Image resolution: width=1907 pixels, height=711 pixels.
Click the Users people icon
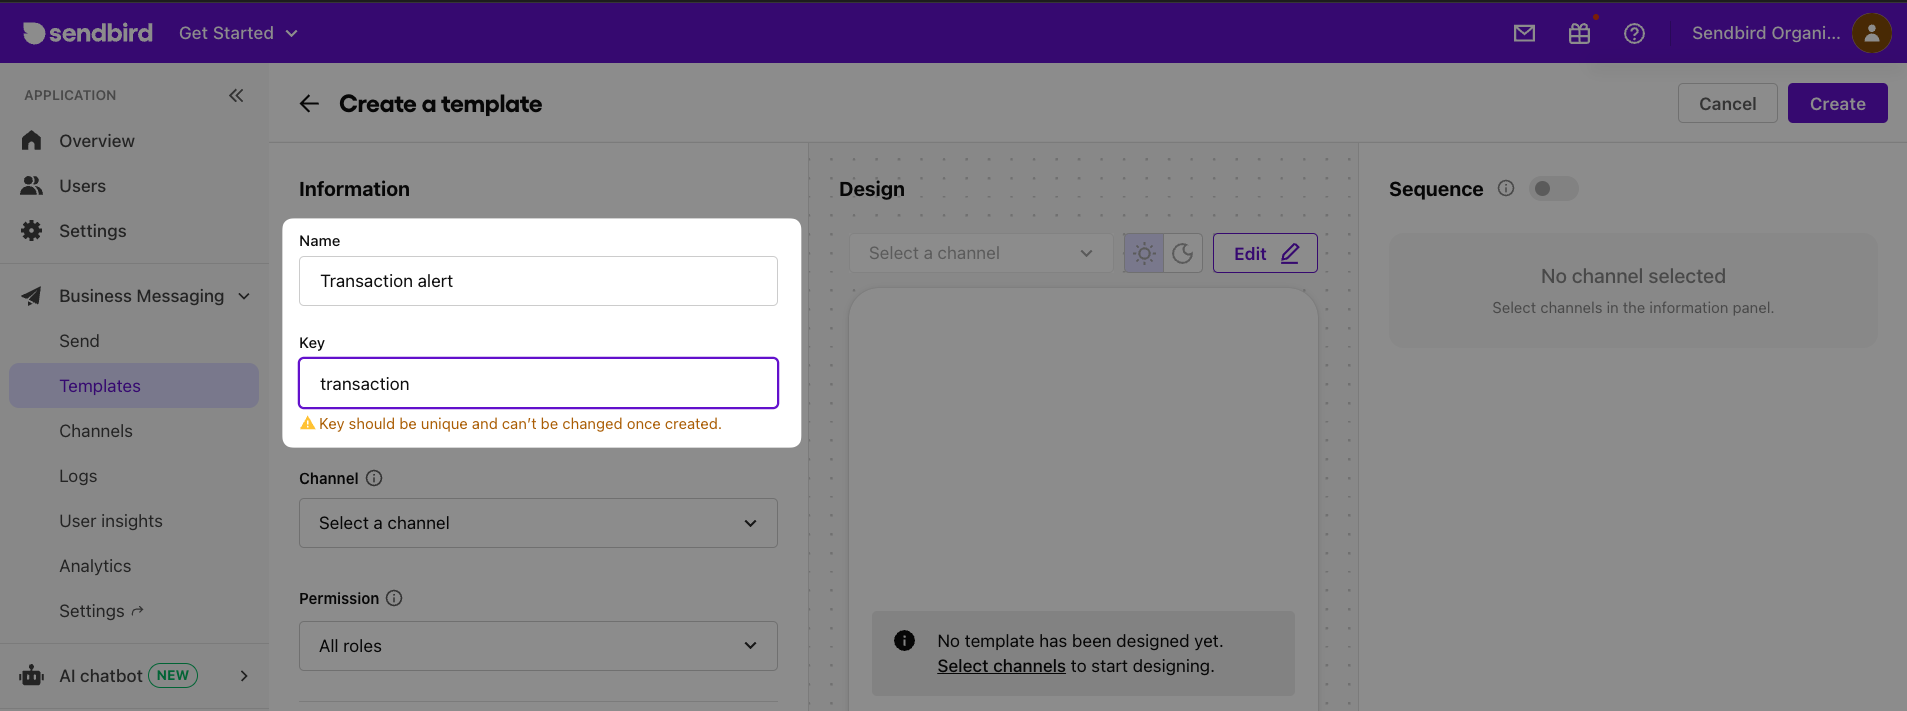[x=32, y=186]
